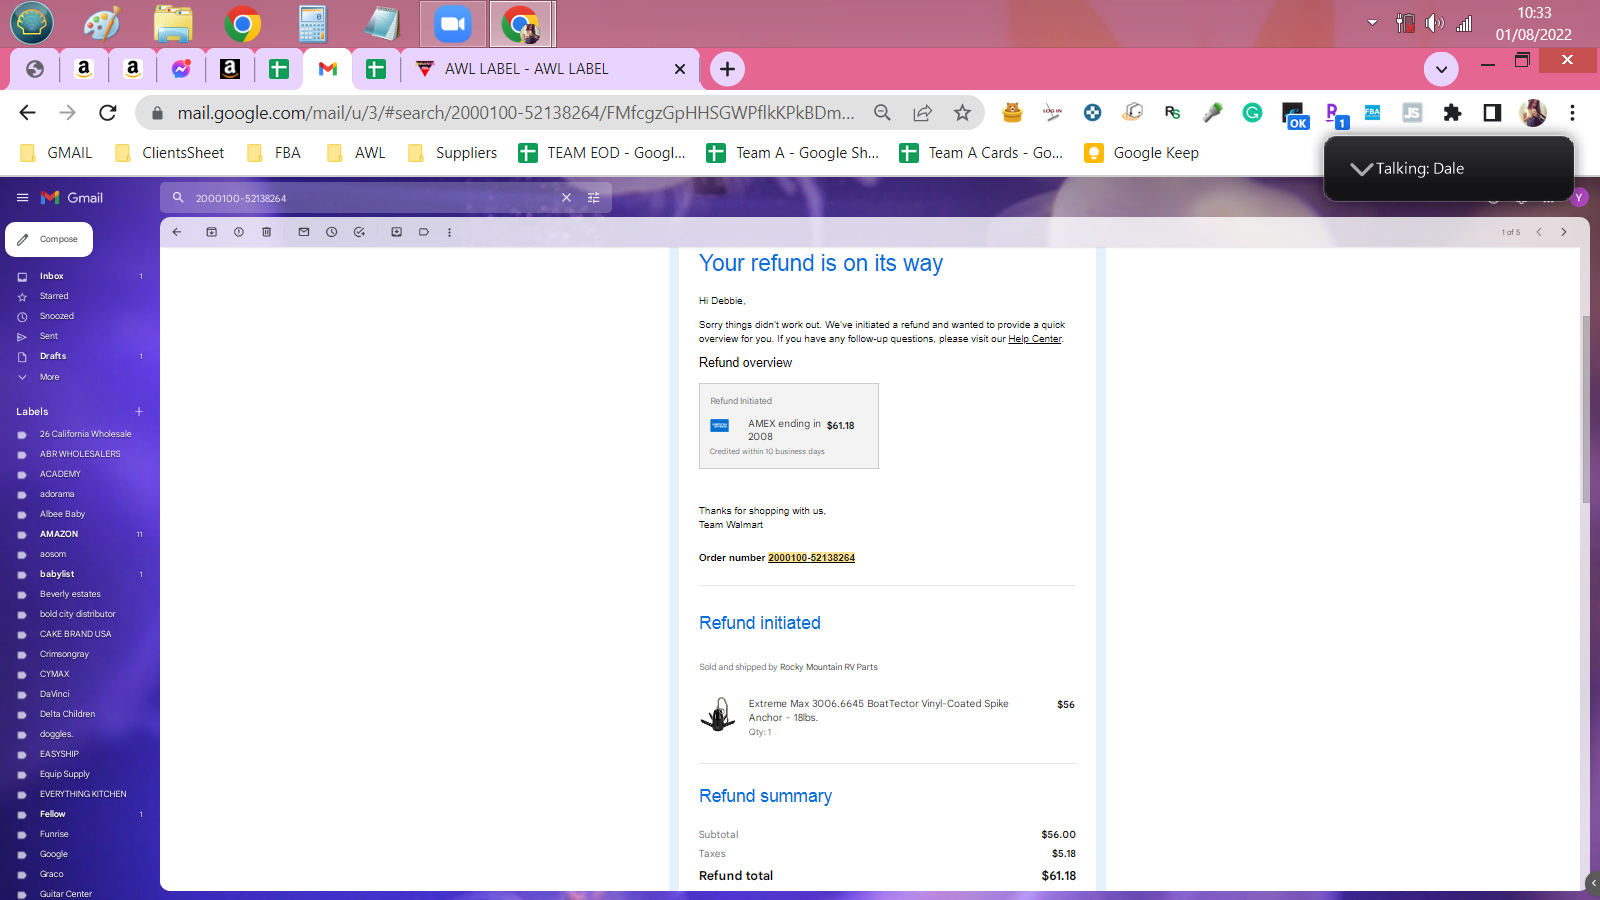Screen dimensions: 1600x900
Task: Open calculator from the taskbar
Action: 313,24
